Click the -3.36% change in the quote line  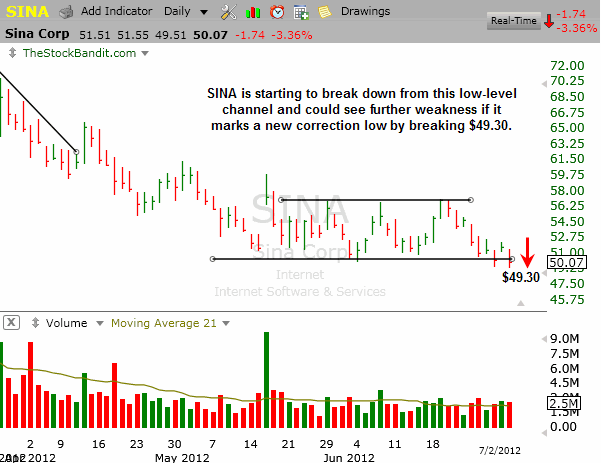[x=292, y=35]
